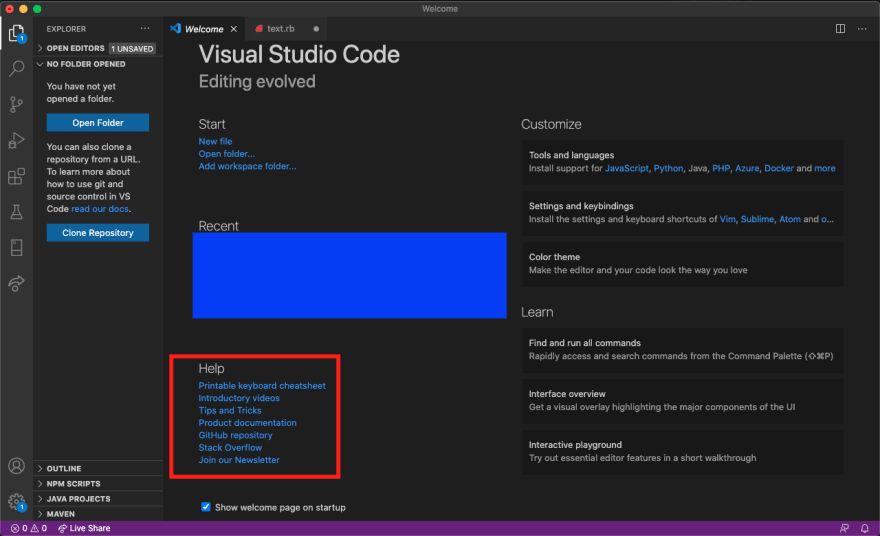Open the Source Control view icon
The height and width of the screenshot is (536, 880).
[17, 104]
